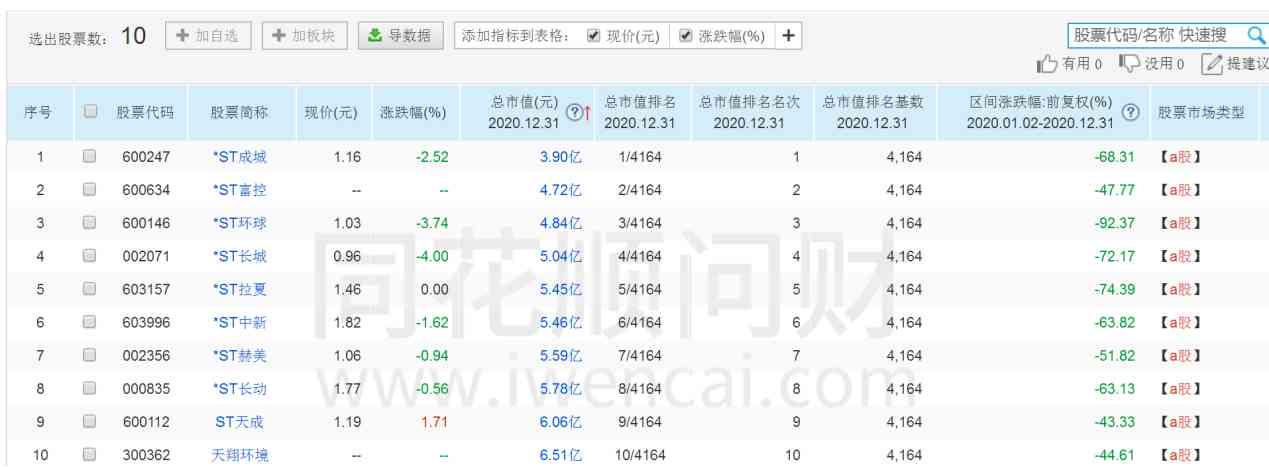
Task: Sort by the 股票简称 column header
Action: pyautogui.click(x=239, y=112)
